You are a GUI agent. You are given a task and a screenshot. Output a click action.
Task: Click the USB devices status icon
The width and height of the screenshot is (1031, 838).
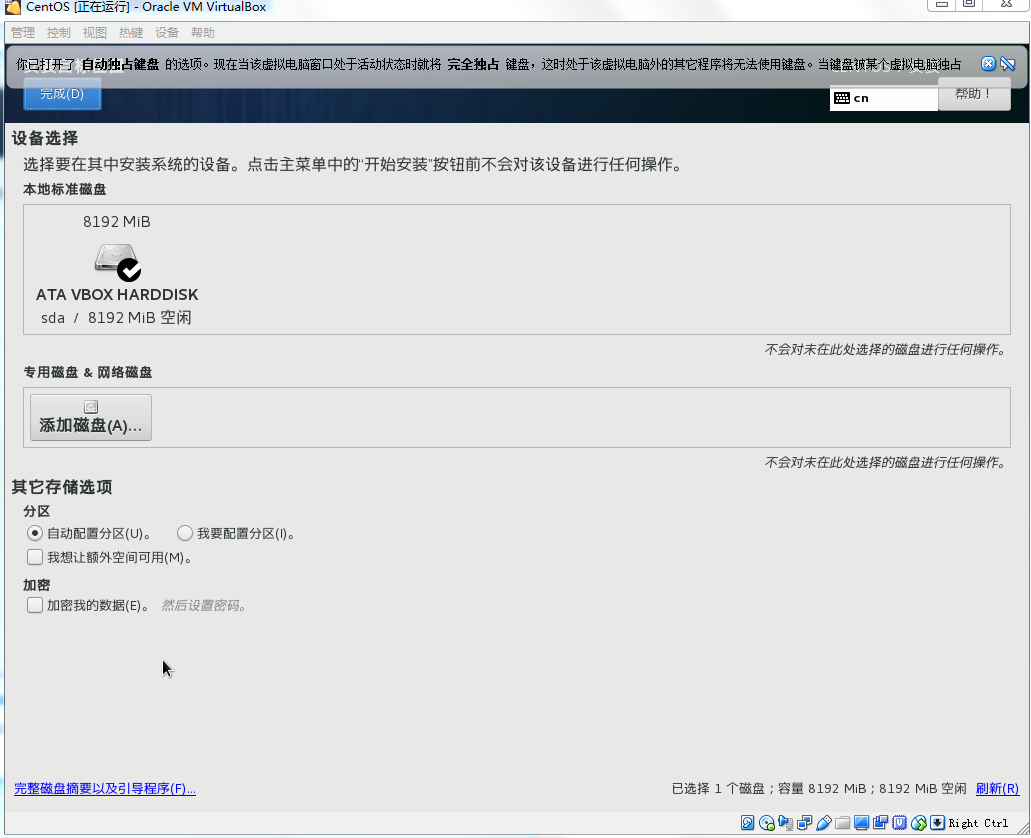(821, 822)
